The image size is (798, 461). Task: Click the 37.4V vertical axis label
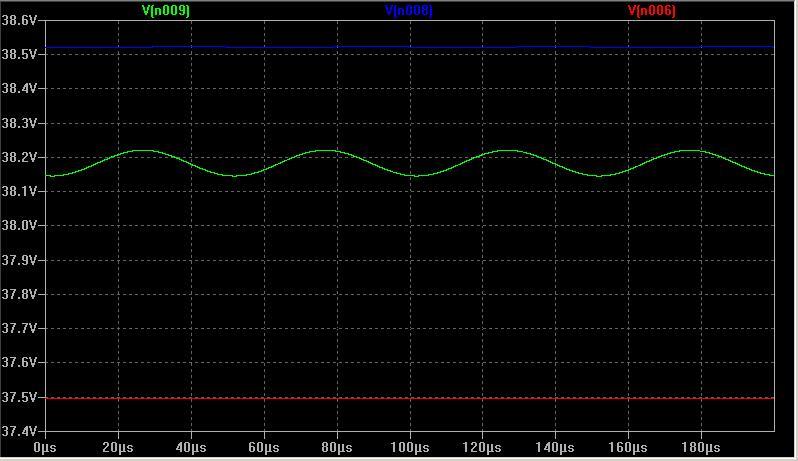[19, 431]
